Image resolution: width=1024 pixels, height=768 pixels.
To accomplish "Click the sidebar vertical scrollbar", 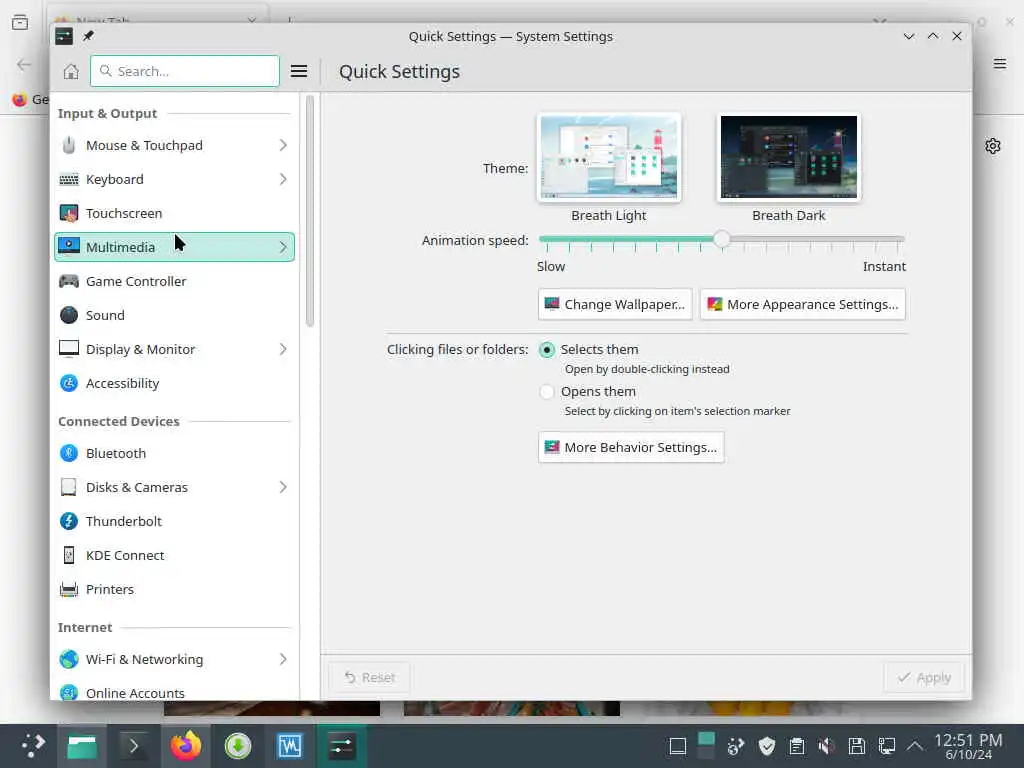I will (310, 210).
